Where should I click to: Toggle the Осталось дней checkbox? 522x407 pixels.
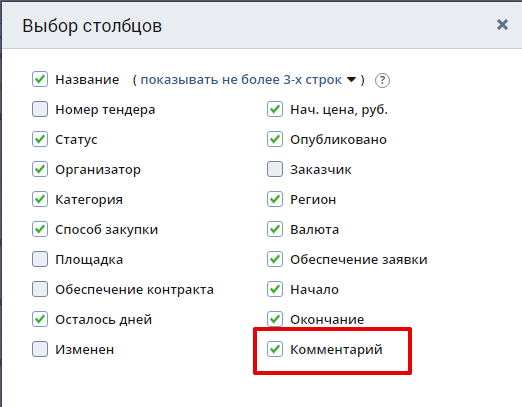[x=40, y=319]
